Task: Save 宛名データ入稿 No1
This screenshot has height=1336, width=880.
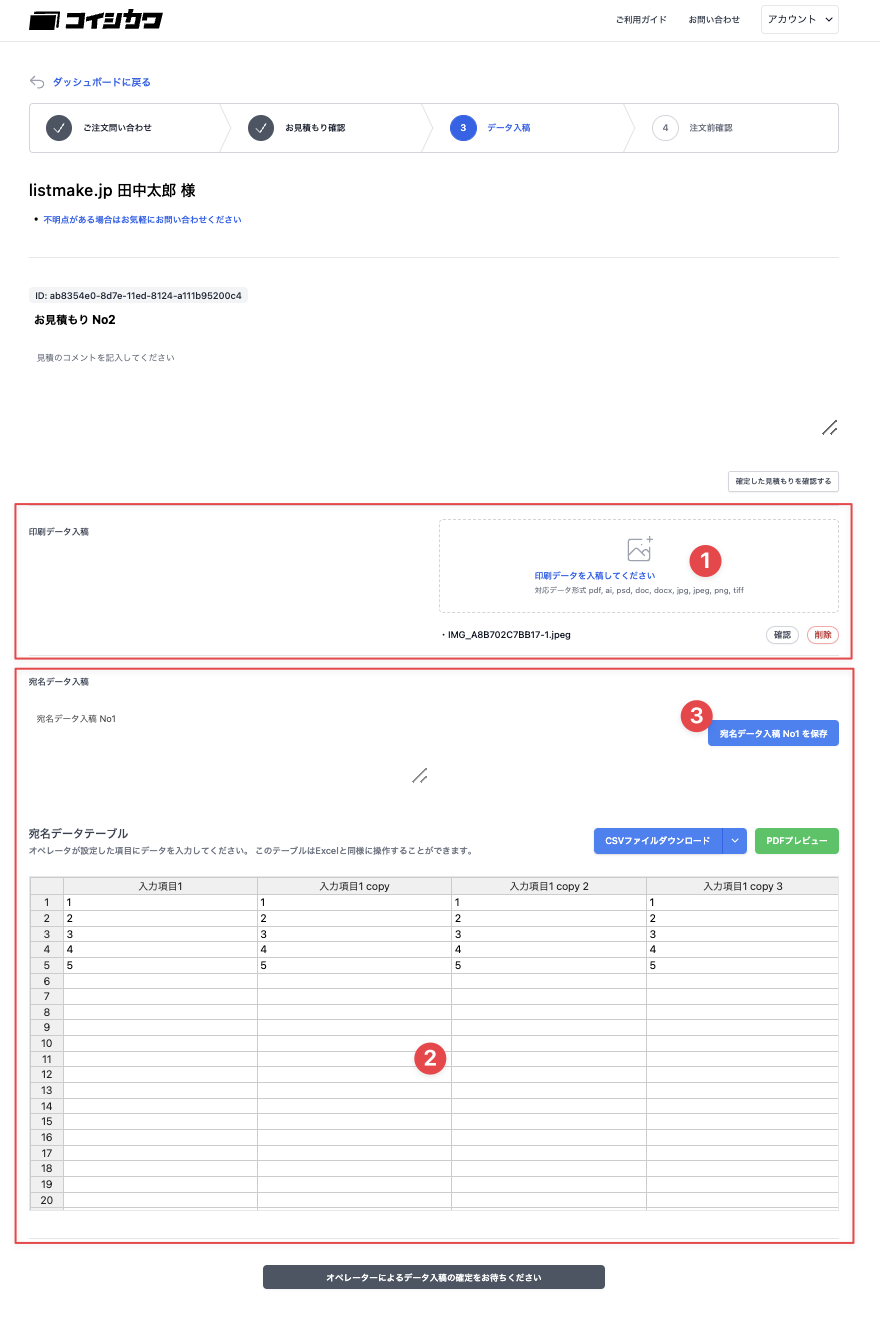Action: pyautogui.click(x=773, y=734)
